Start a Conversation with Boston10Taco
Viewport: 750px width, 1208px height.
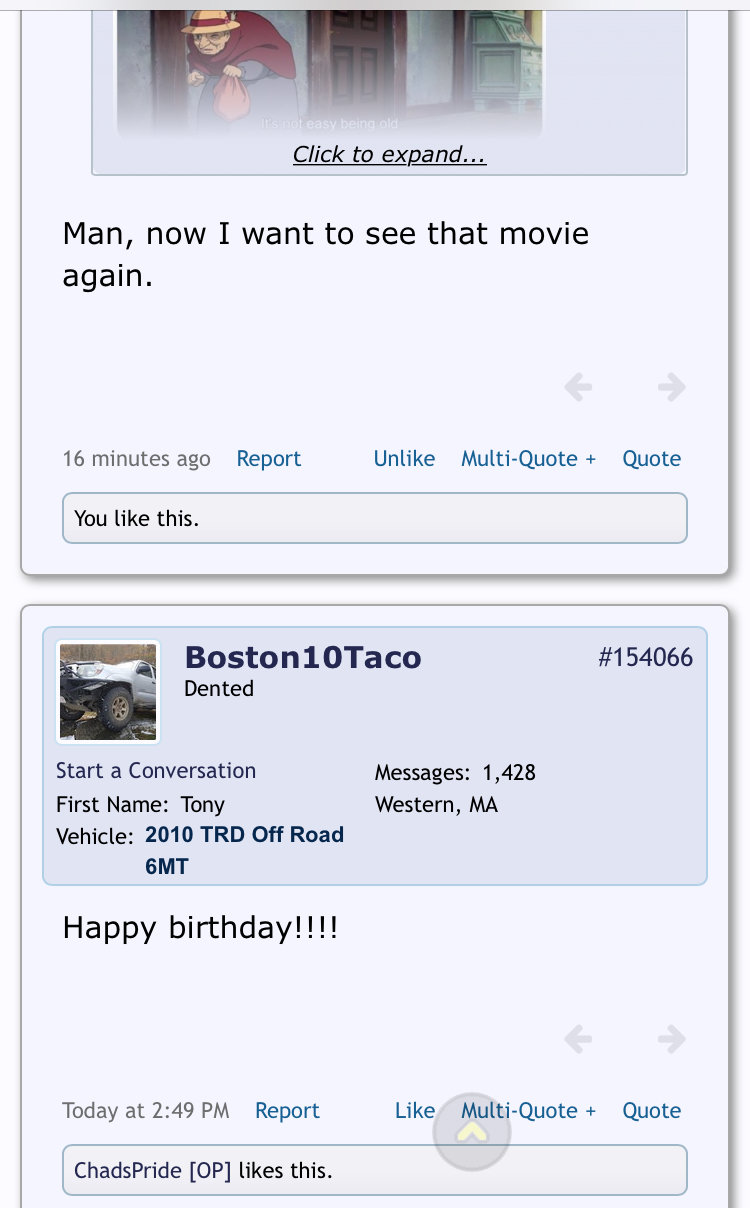tap(156, 770)
